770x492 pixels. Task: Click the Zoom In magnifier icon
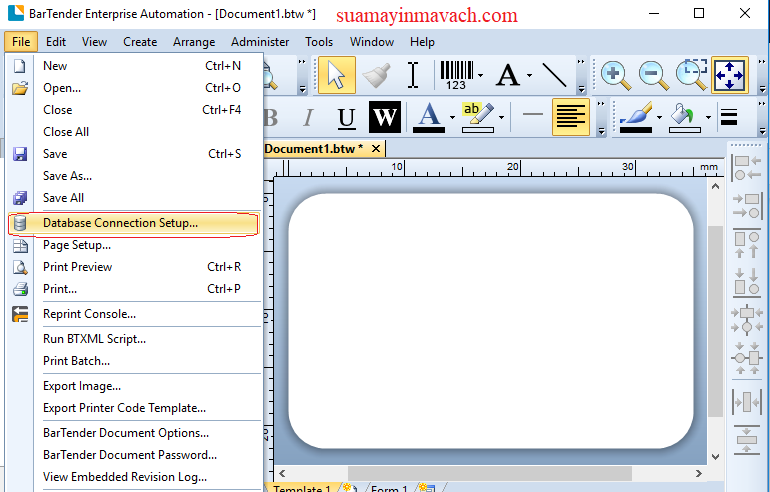[614, 75]
